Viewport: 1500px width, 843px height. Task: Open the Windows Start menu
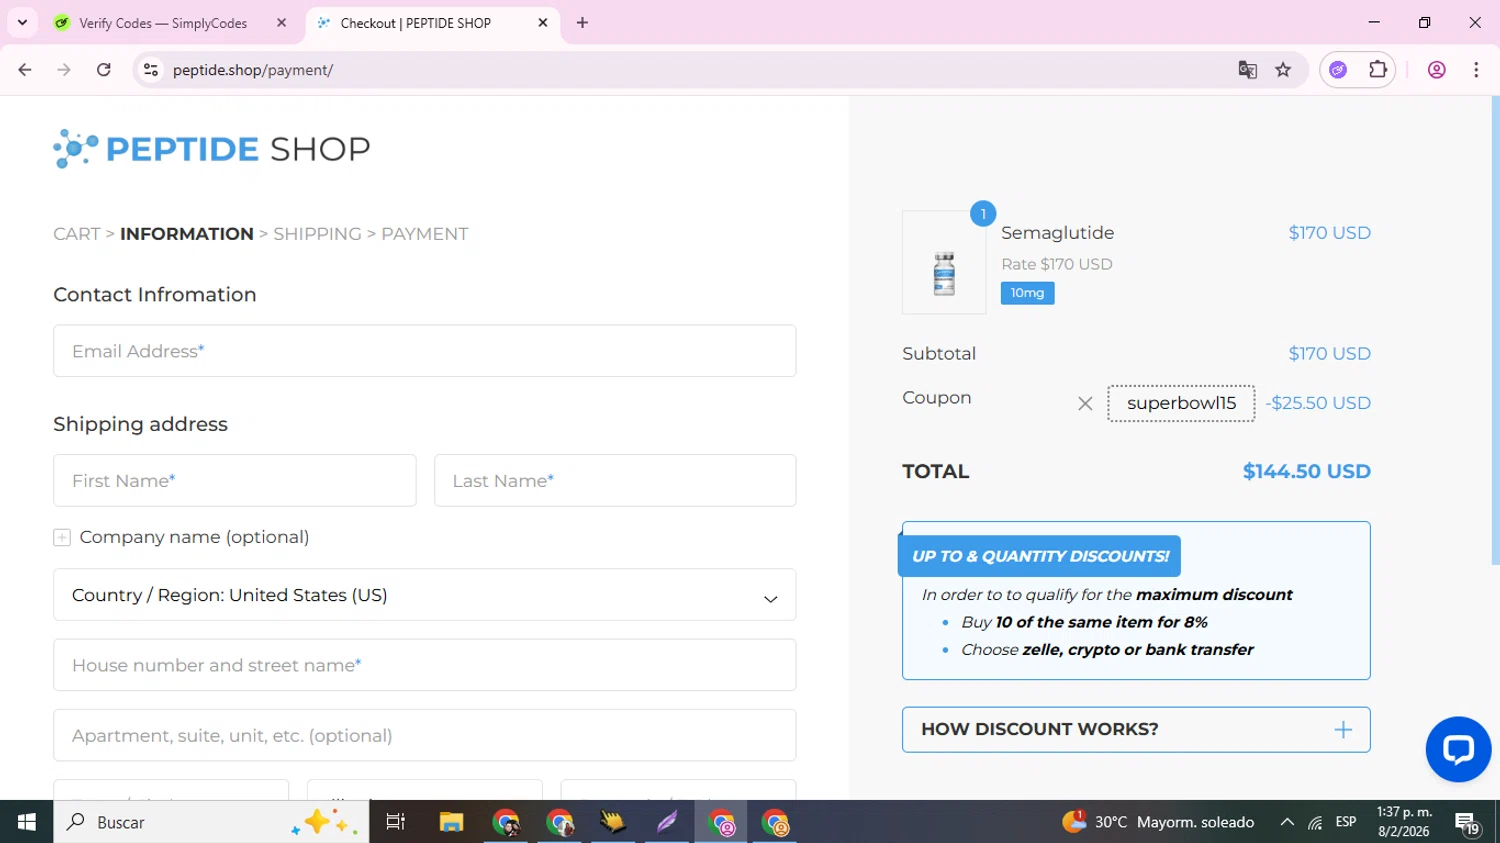[26, 822]
